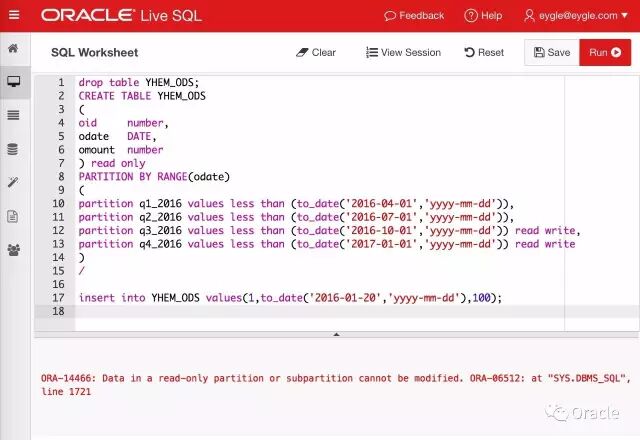Open Schema database icon in sidebar
Image resolution: width=640 pixels, height=440 pixels.
pos(13,149)
